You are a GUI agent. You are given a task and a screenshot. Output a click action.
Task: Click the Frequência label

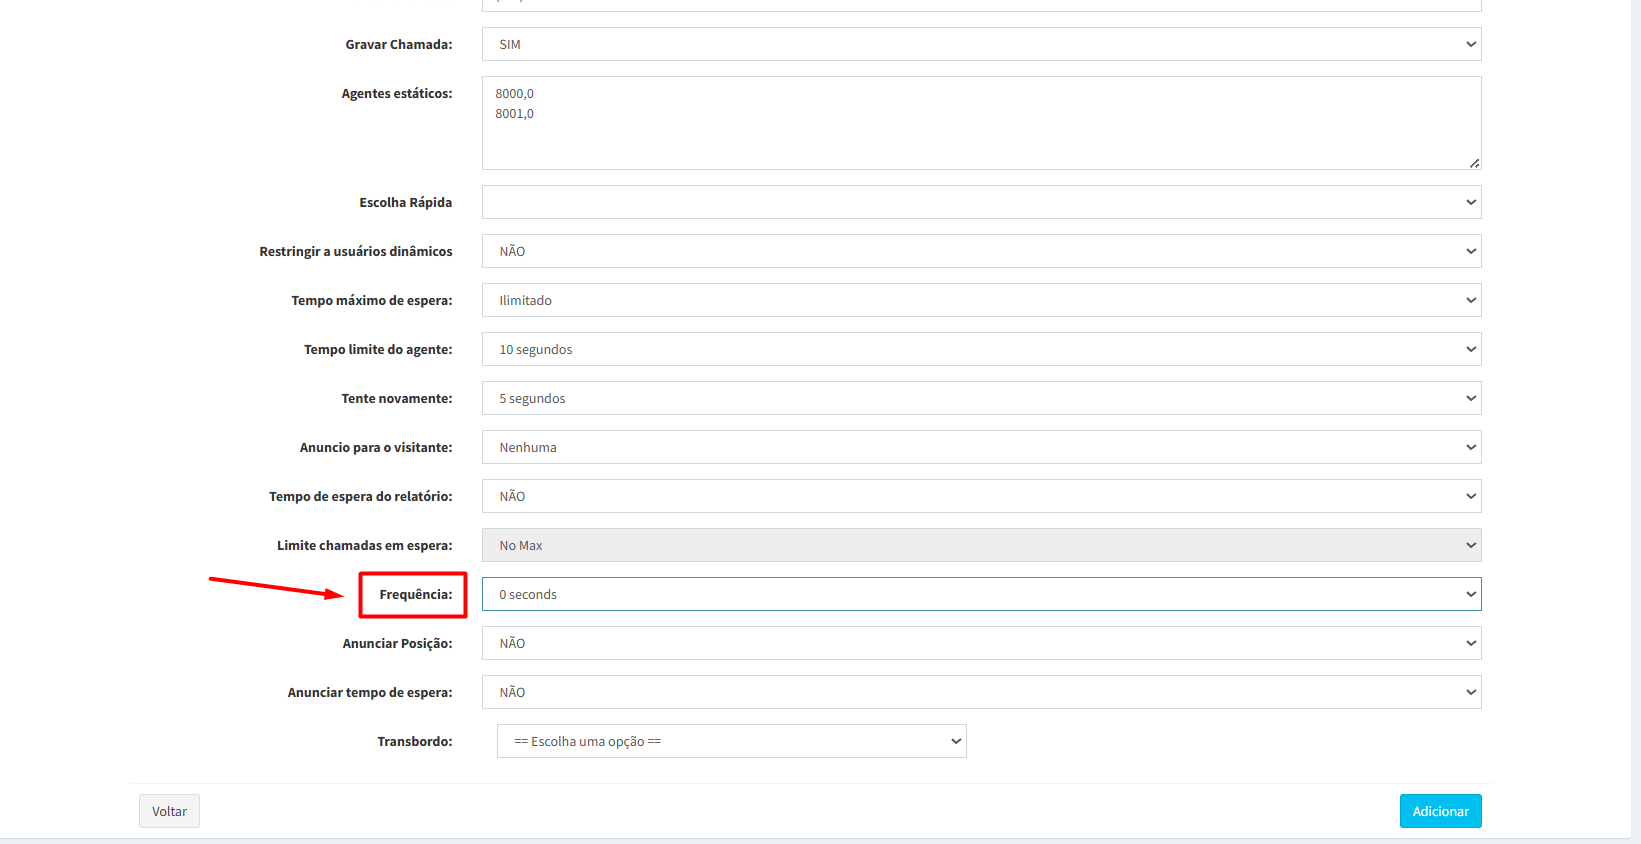[415, 594]
